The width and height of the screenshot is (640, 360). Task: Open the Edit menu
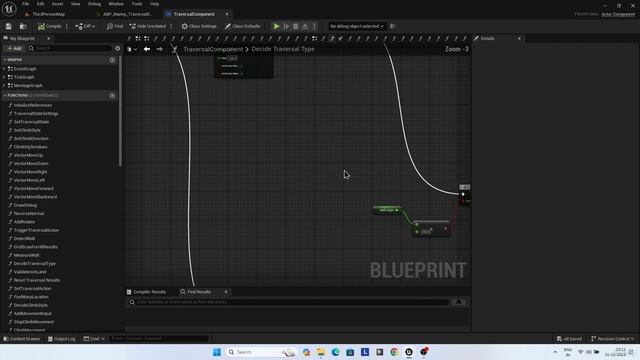pyautogui.click(x=40, y=4)
